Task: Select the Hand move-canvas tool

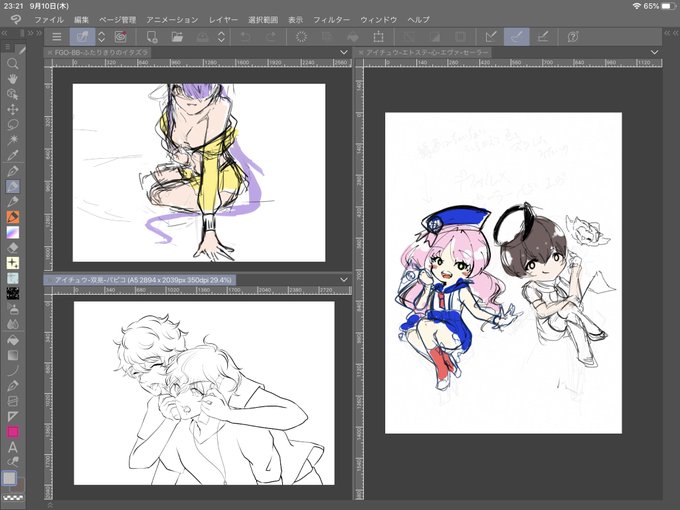Action: click(13, 79)
